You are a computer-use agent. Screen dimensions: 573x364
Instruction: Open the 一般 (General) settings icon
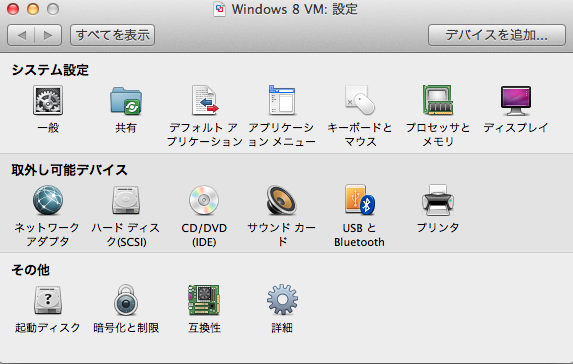pyautogui.click(x=48, y=100)
